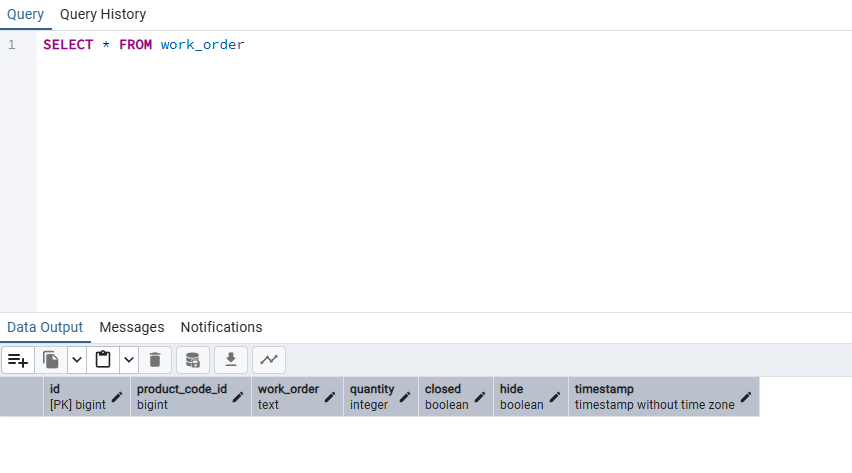Click the Delete row trash icon

point(155,360)
